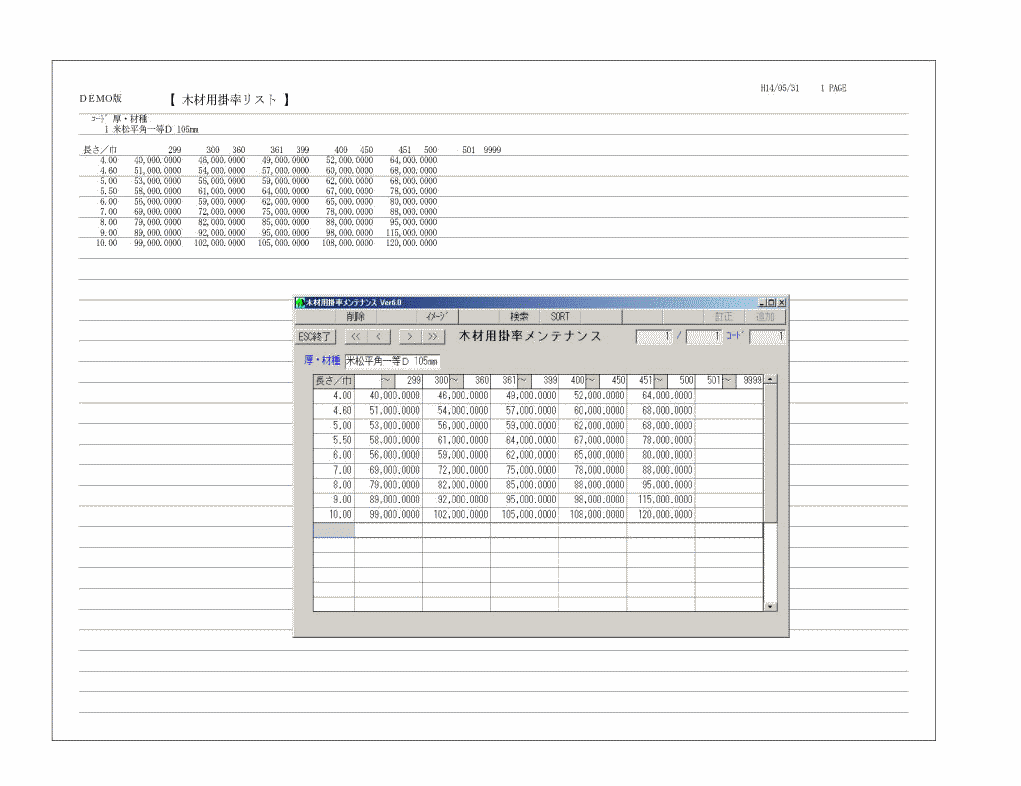Select the 4.00 length row first price cell

click(x=388, y=396)
